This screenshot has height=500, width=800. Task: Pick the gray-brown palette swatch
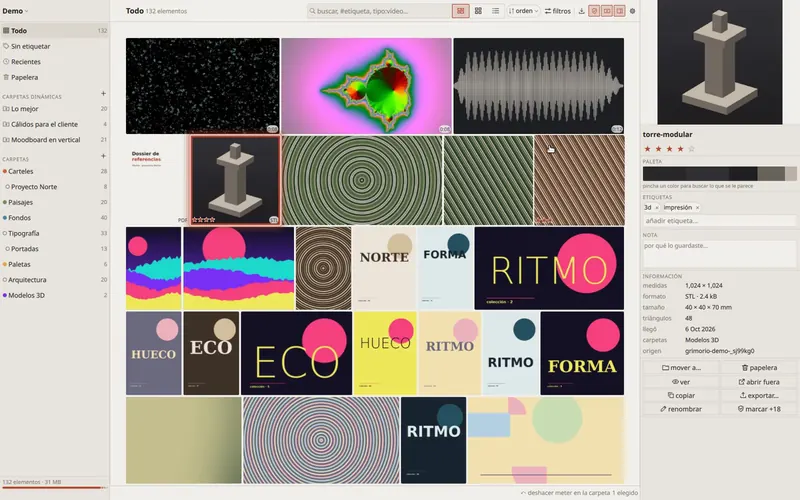tap(771, 173)
